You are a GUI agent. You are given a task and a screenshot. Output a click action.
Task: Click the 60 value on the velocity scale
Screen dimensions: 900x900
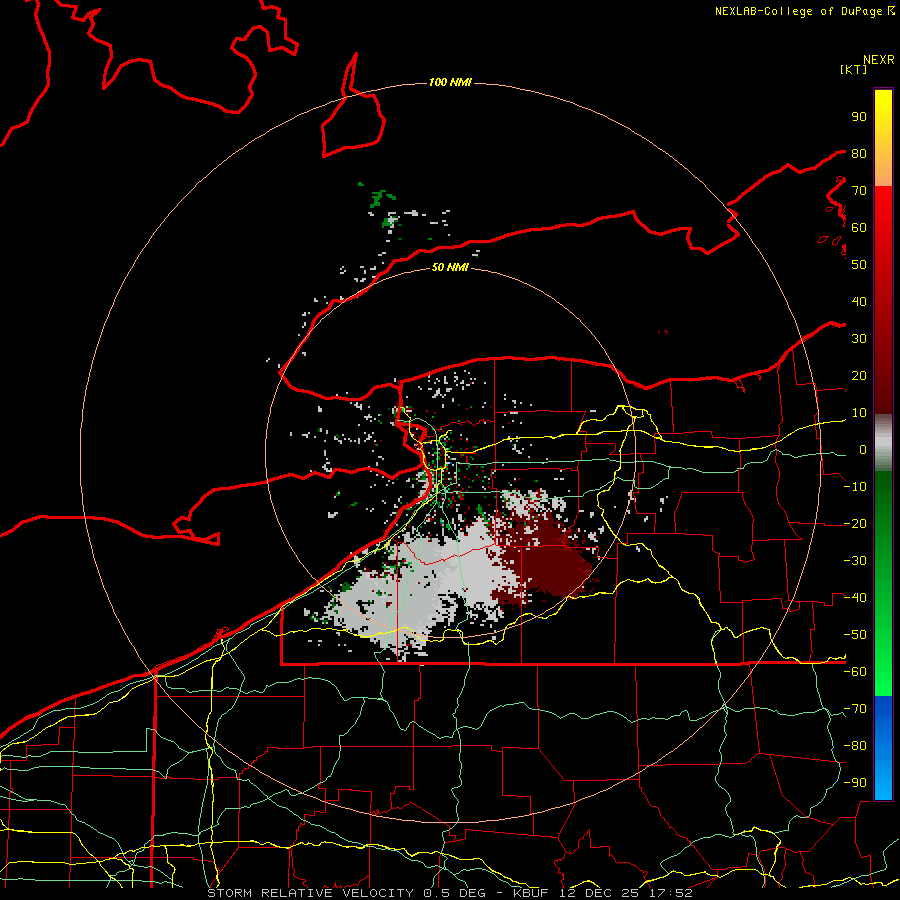click(x=859, y=227)
